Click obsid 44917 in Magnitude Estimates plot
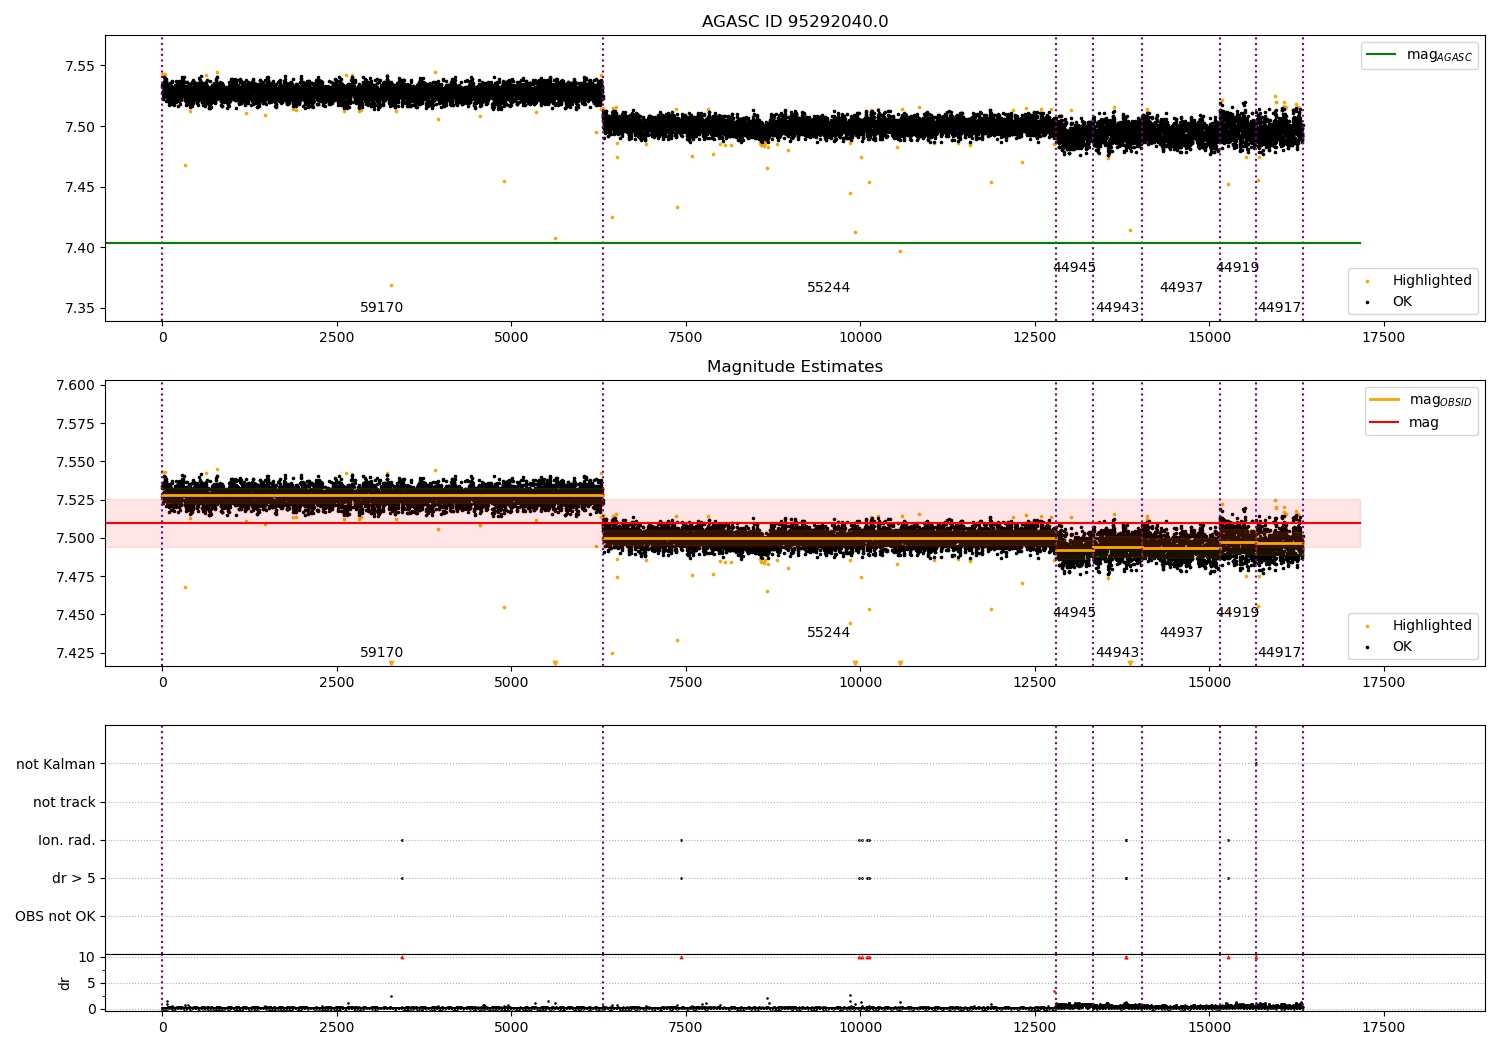 click(x=1280, y=652)
